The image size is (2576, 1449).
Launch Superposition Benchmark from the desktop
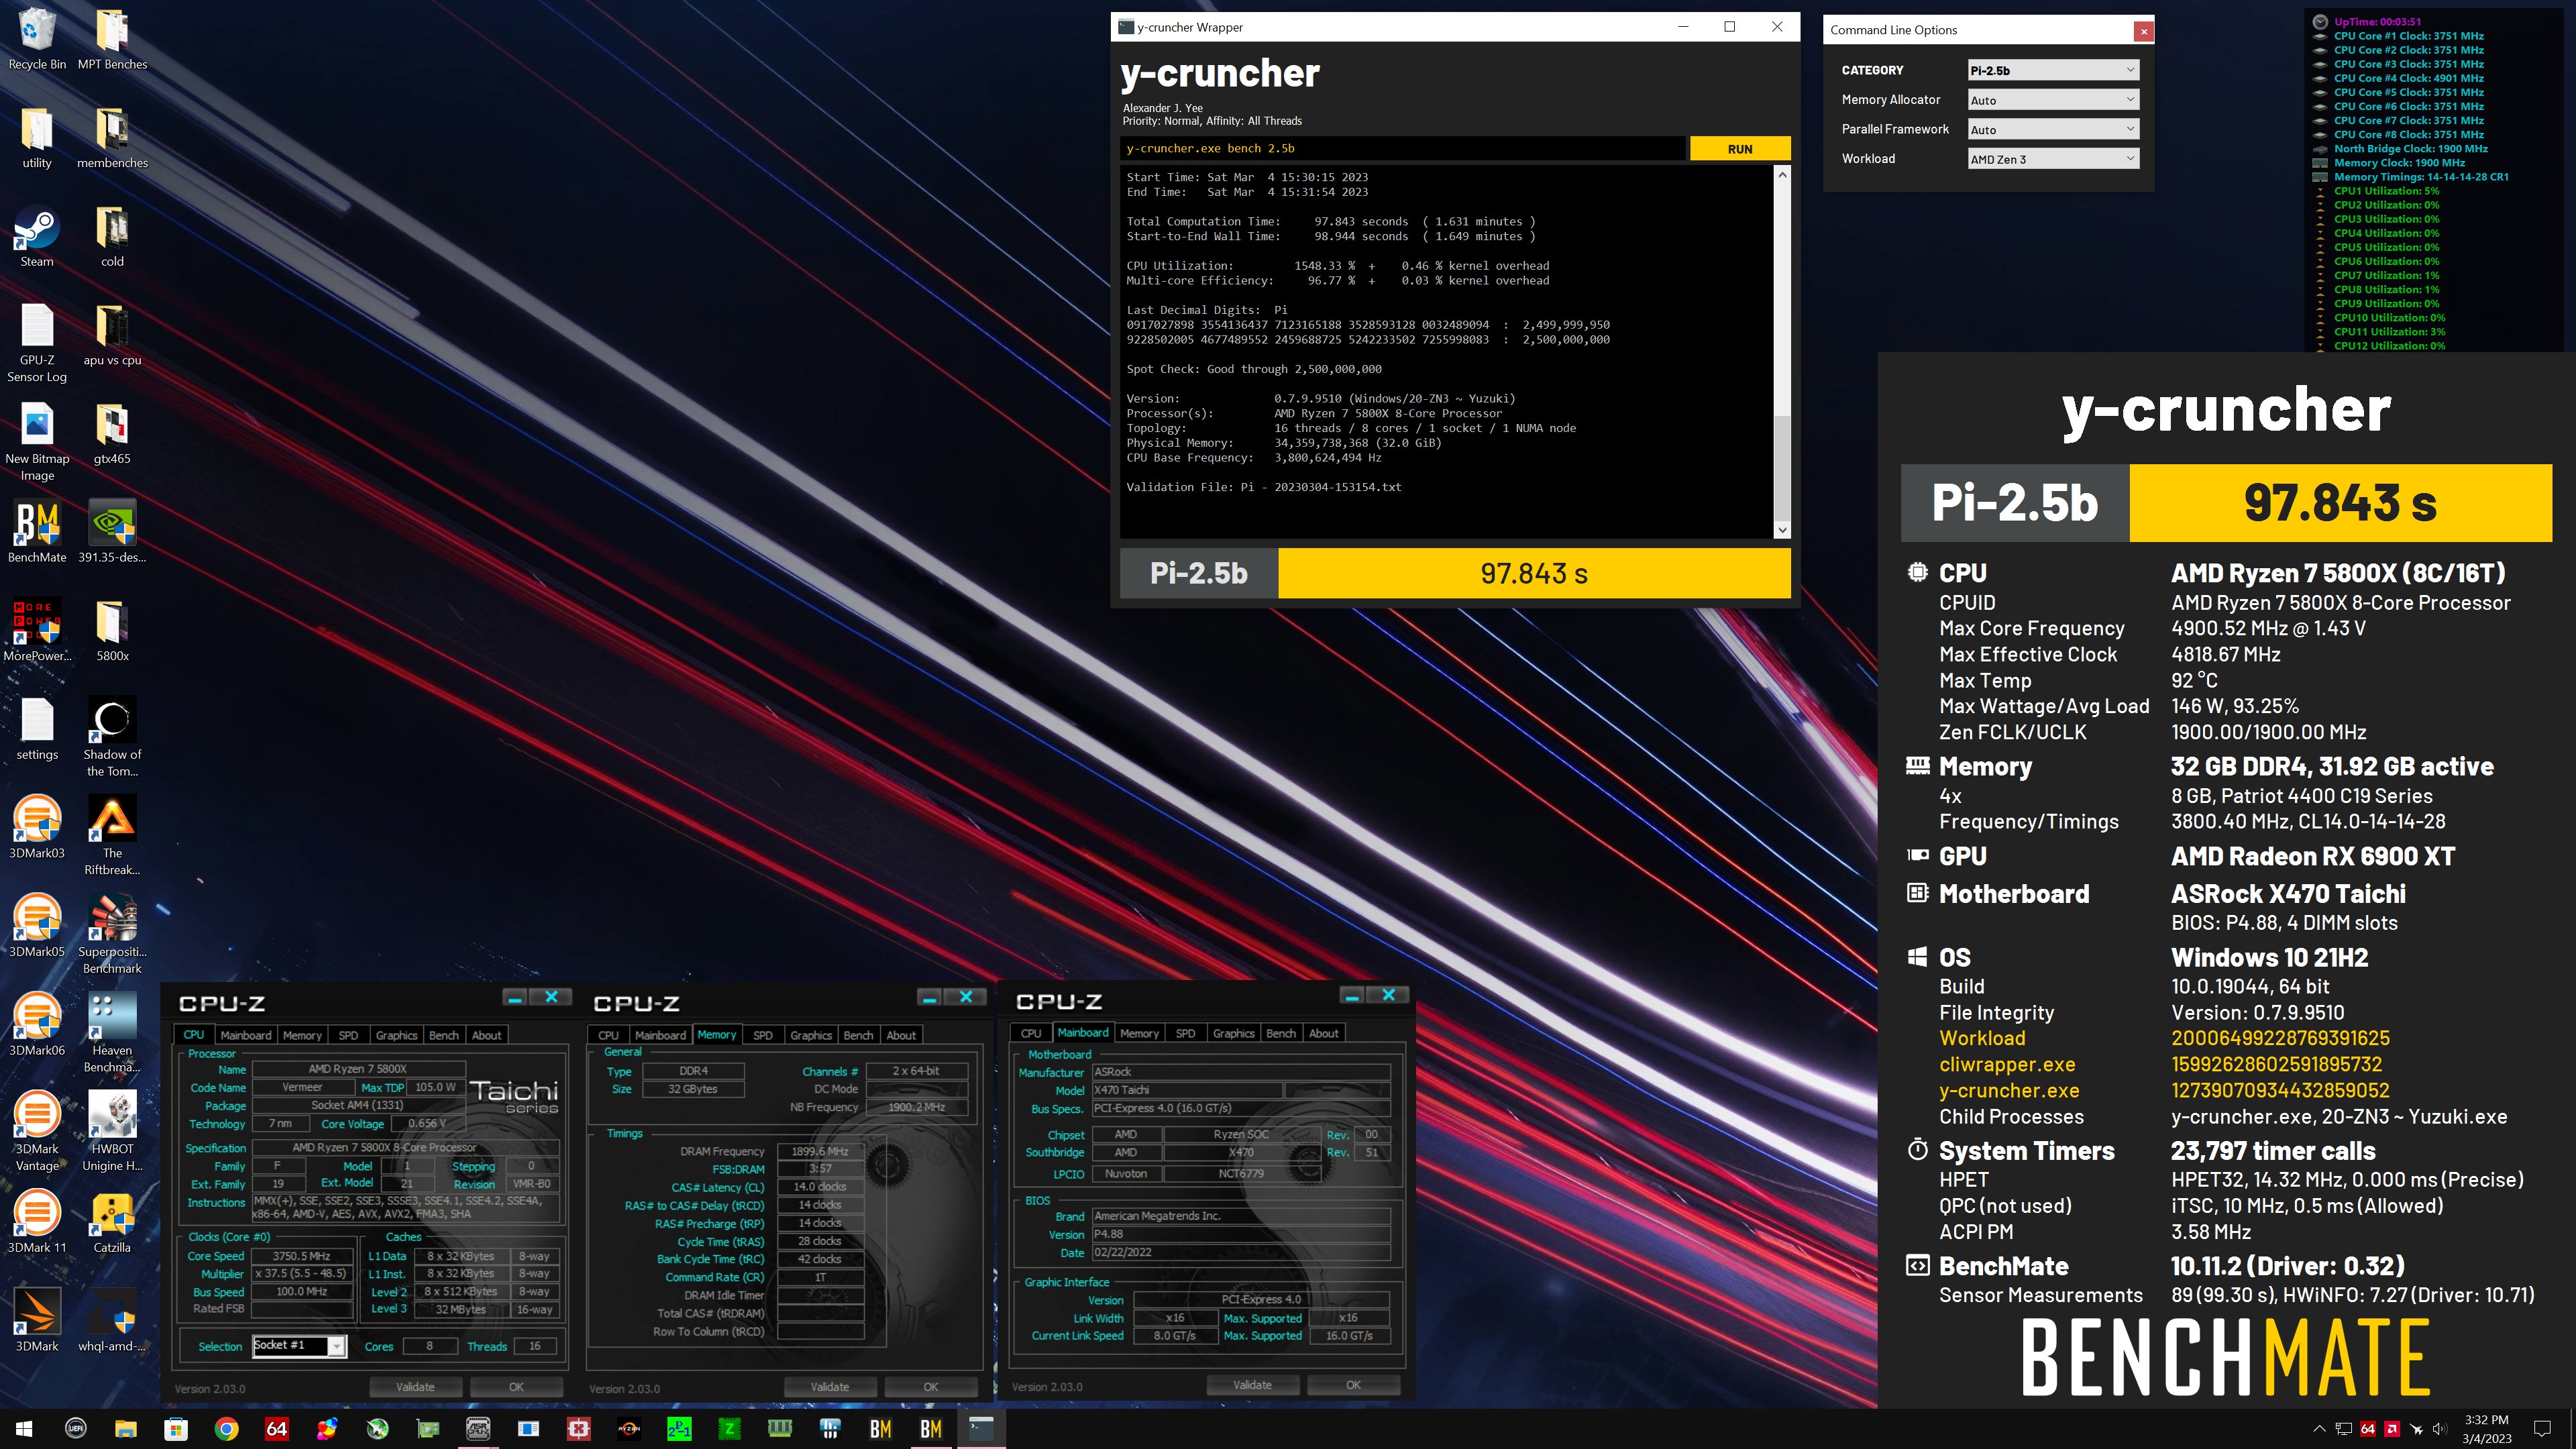click(112, 935)
